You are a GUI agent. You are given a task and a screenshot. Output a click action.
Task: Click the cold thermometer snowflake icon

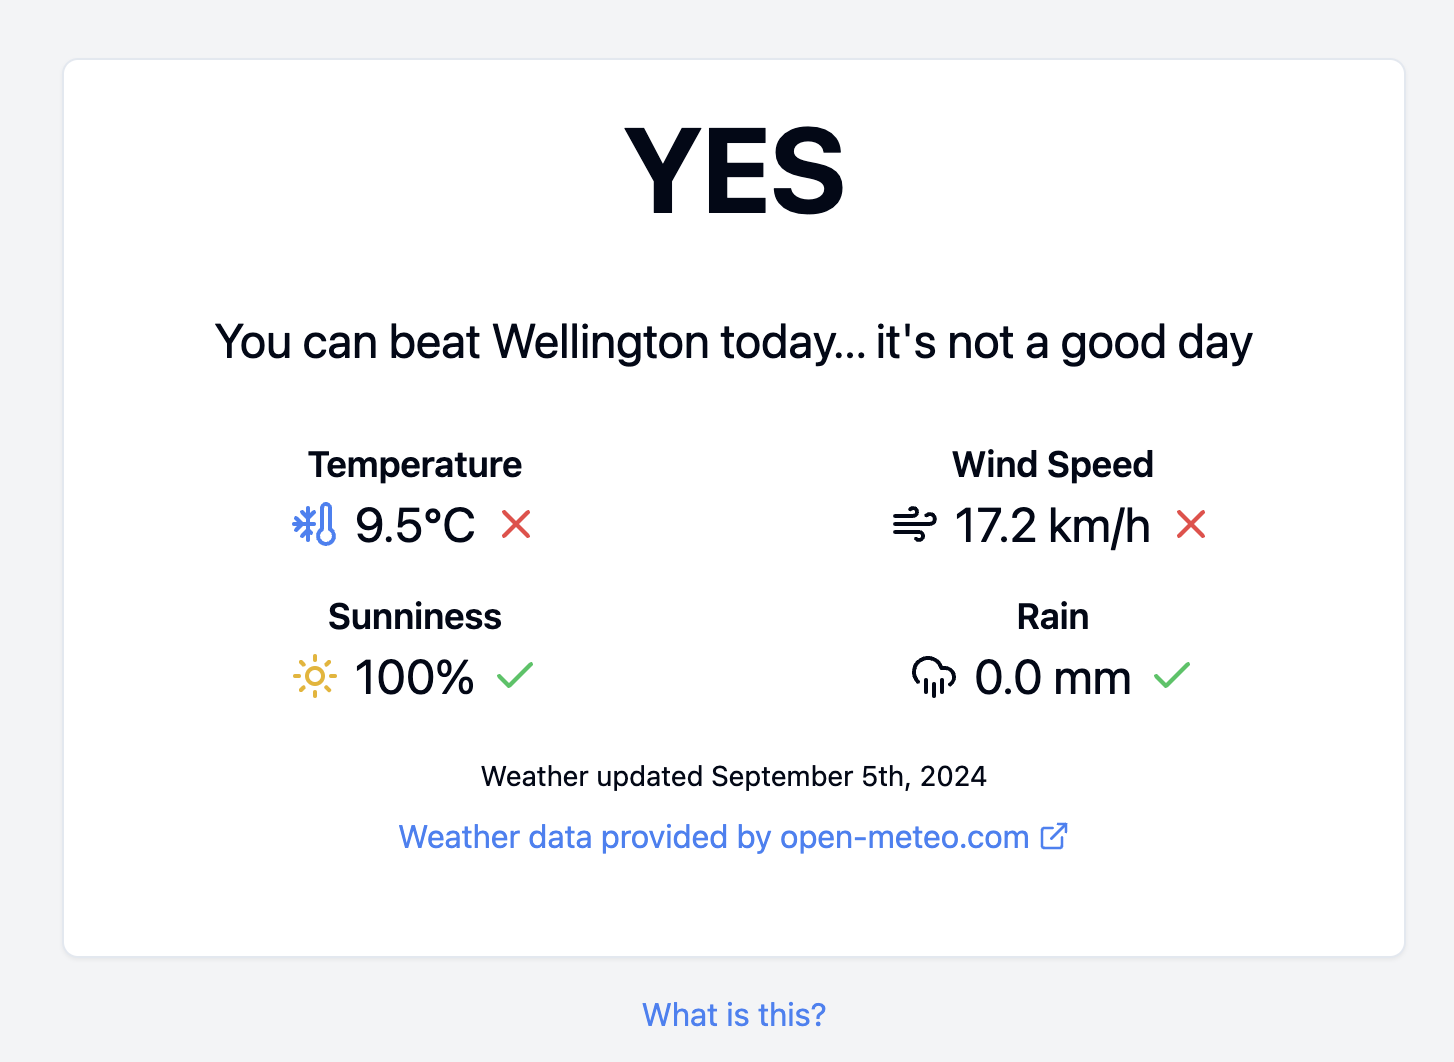click(x=314, y=525)
